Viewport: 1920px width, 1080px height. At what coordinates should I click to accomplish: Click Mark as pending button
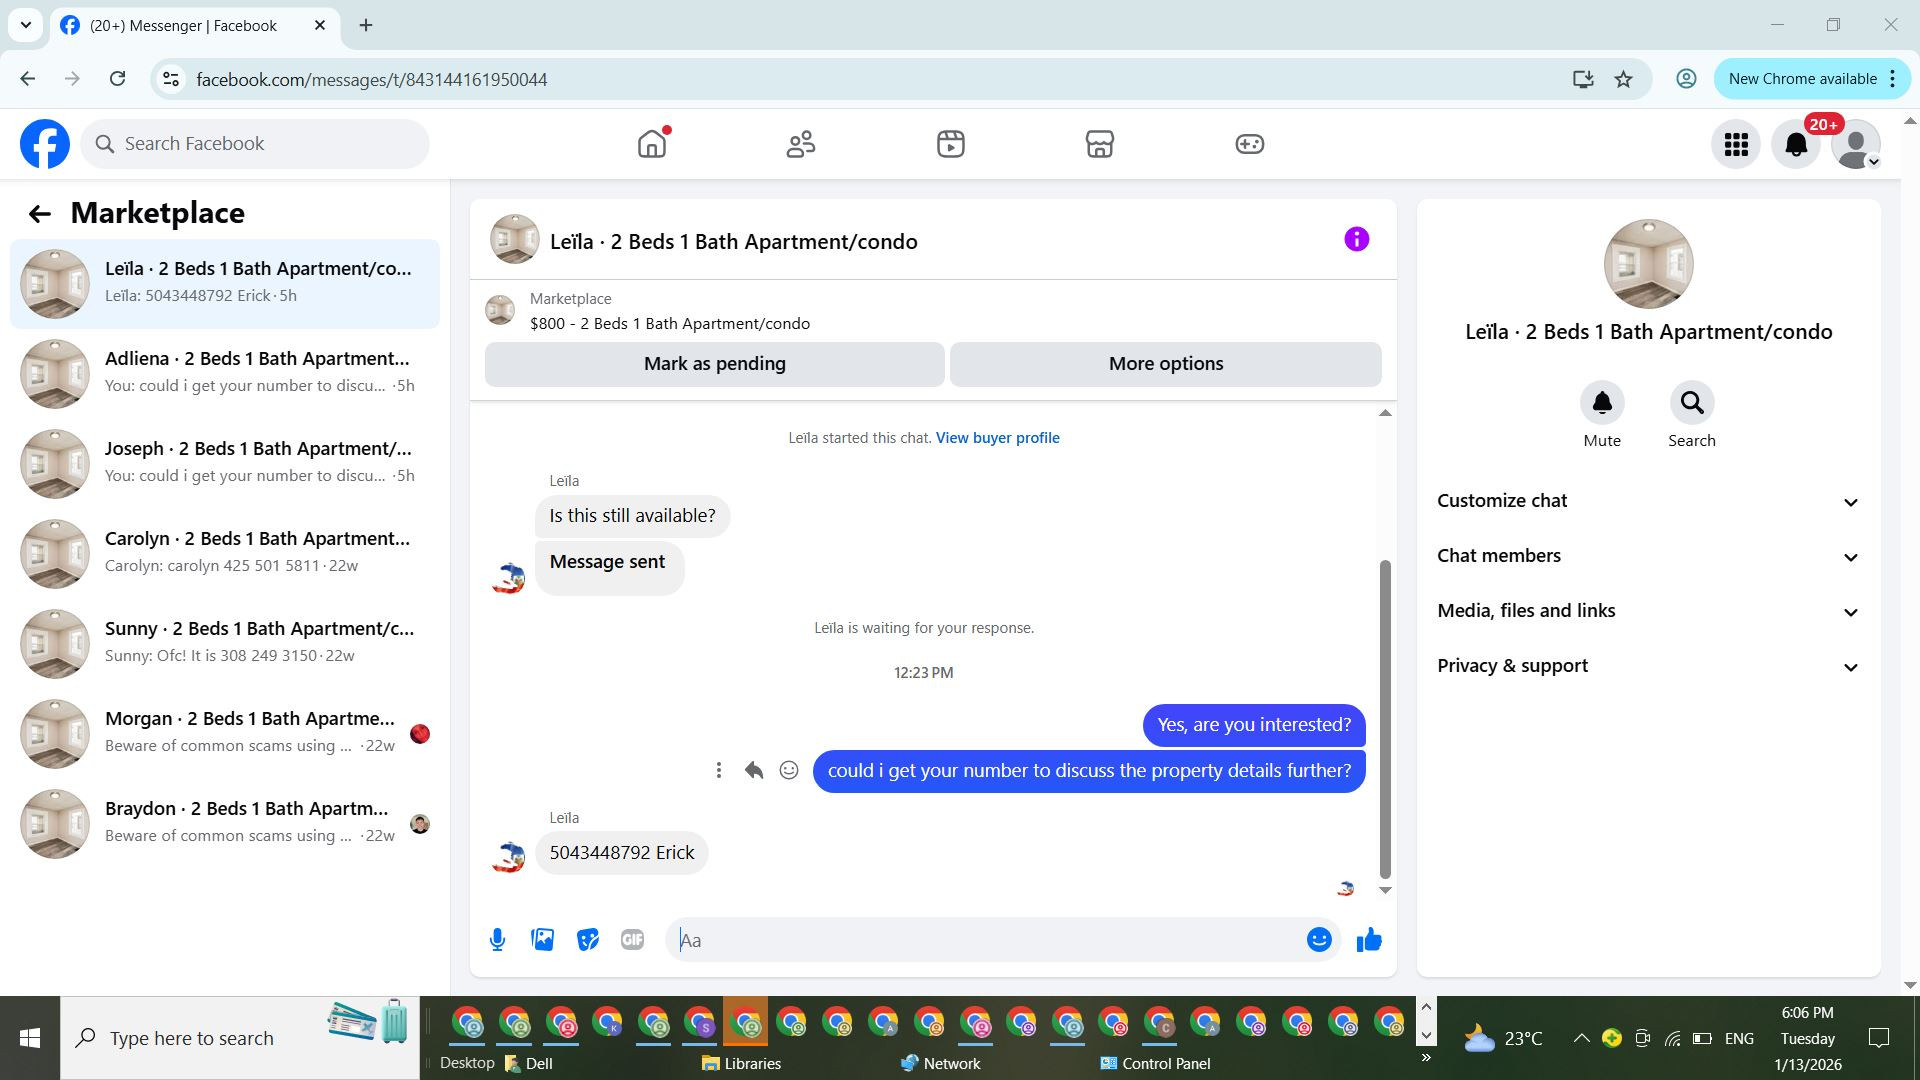[x=714, y=364]
